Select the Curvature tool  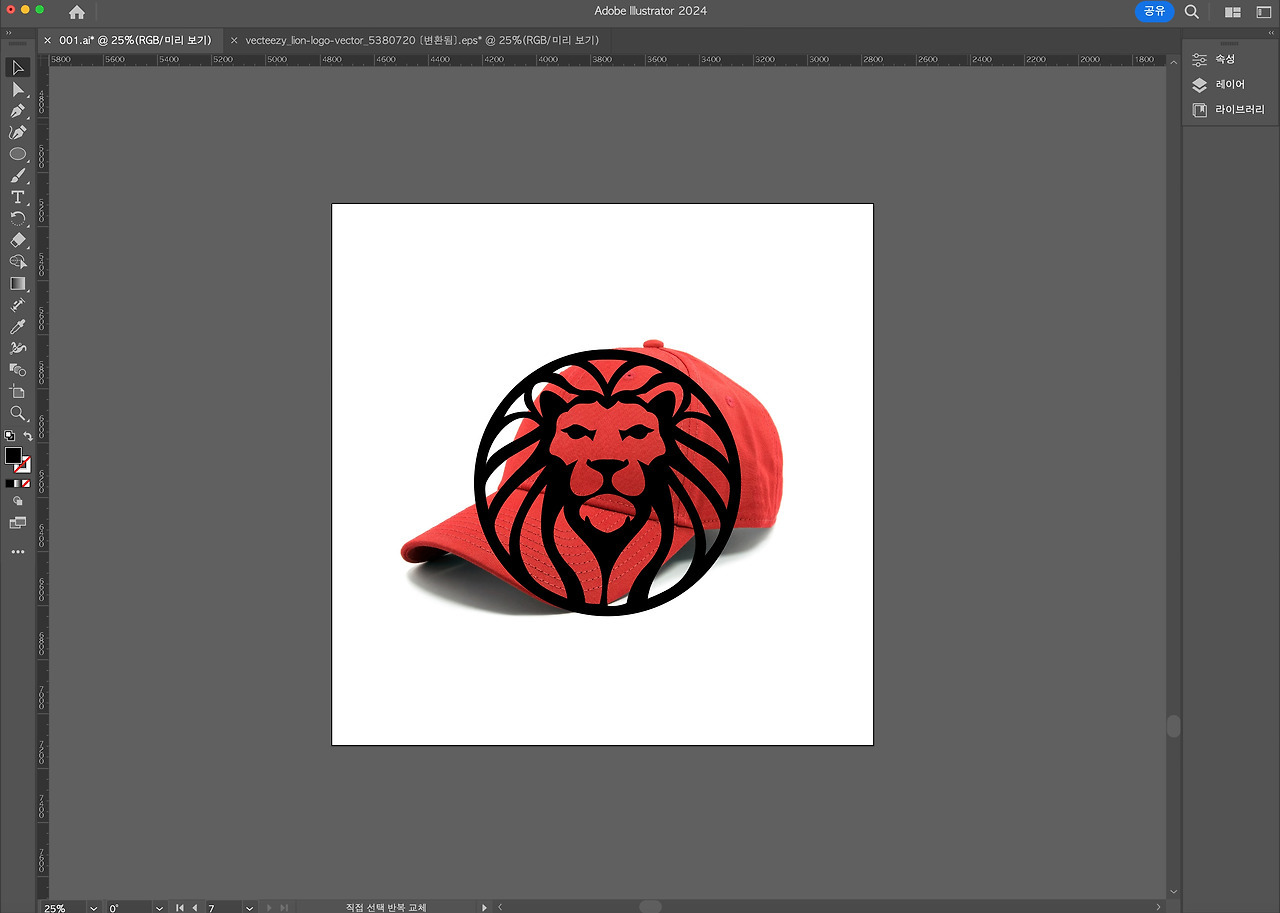pos(17,133)
